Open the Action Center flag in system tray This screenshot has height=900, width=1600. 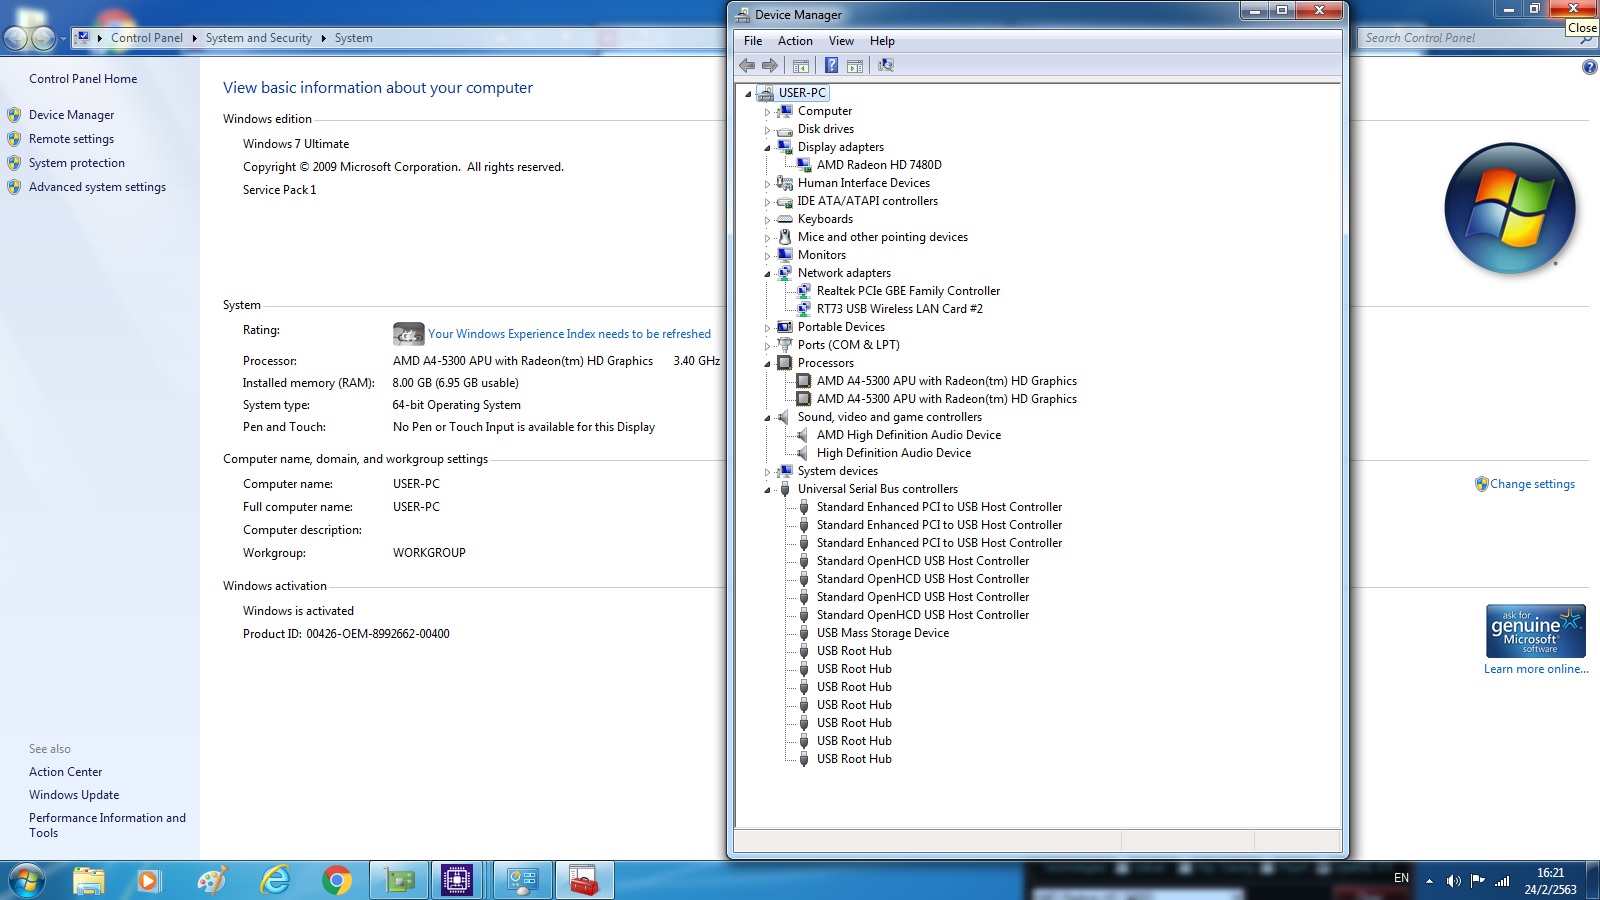click(1477, 881)
